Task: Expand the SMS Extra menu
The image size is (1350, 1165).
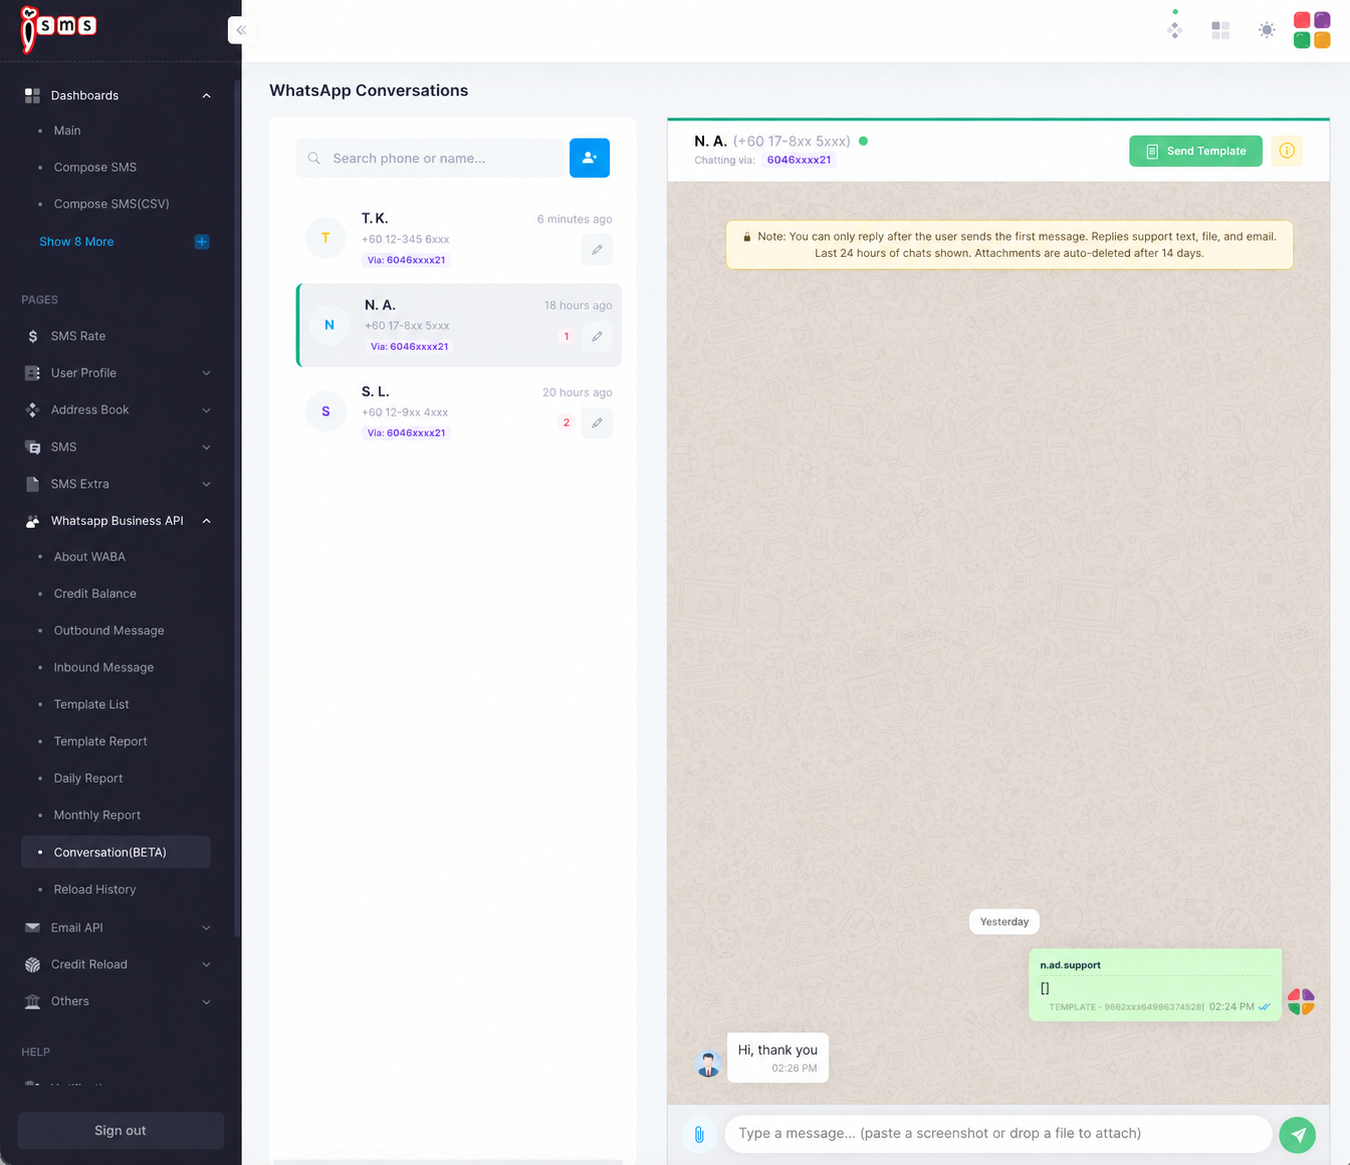Action: 206,484
